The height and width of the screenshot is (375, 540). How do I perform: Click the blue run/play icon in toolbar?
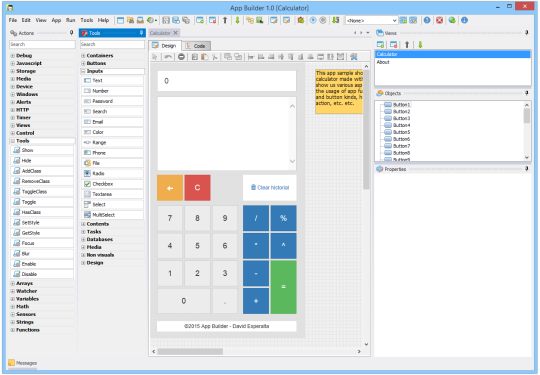(313, 20)
